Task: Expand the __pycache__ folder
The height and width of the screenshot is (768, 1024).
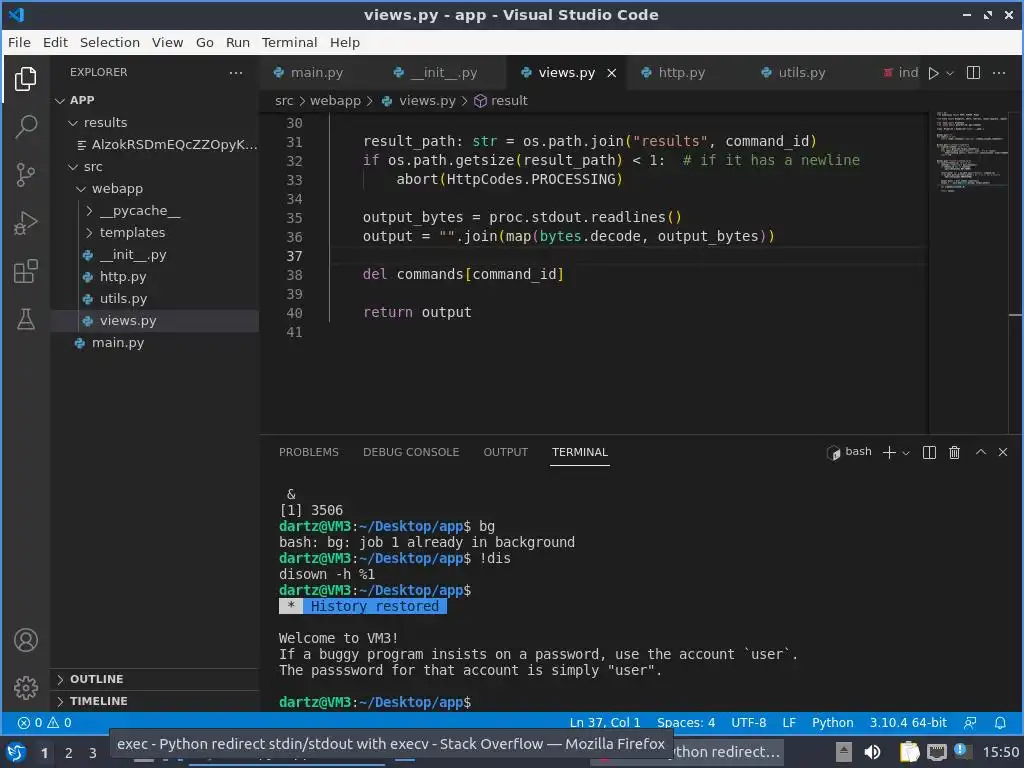Action: point(155,211)
